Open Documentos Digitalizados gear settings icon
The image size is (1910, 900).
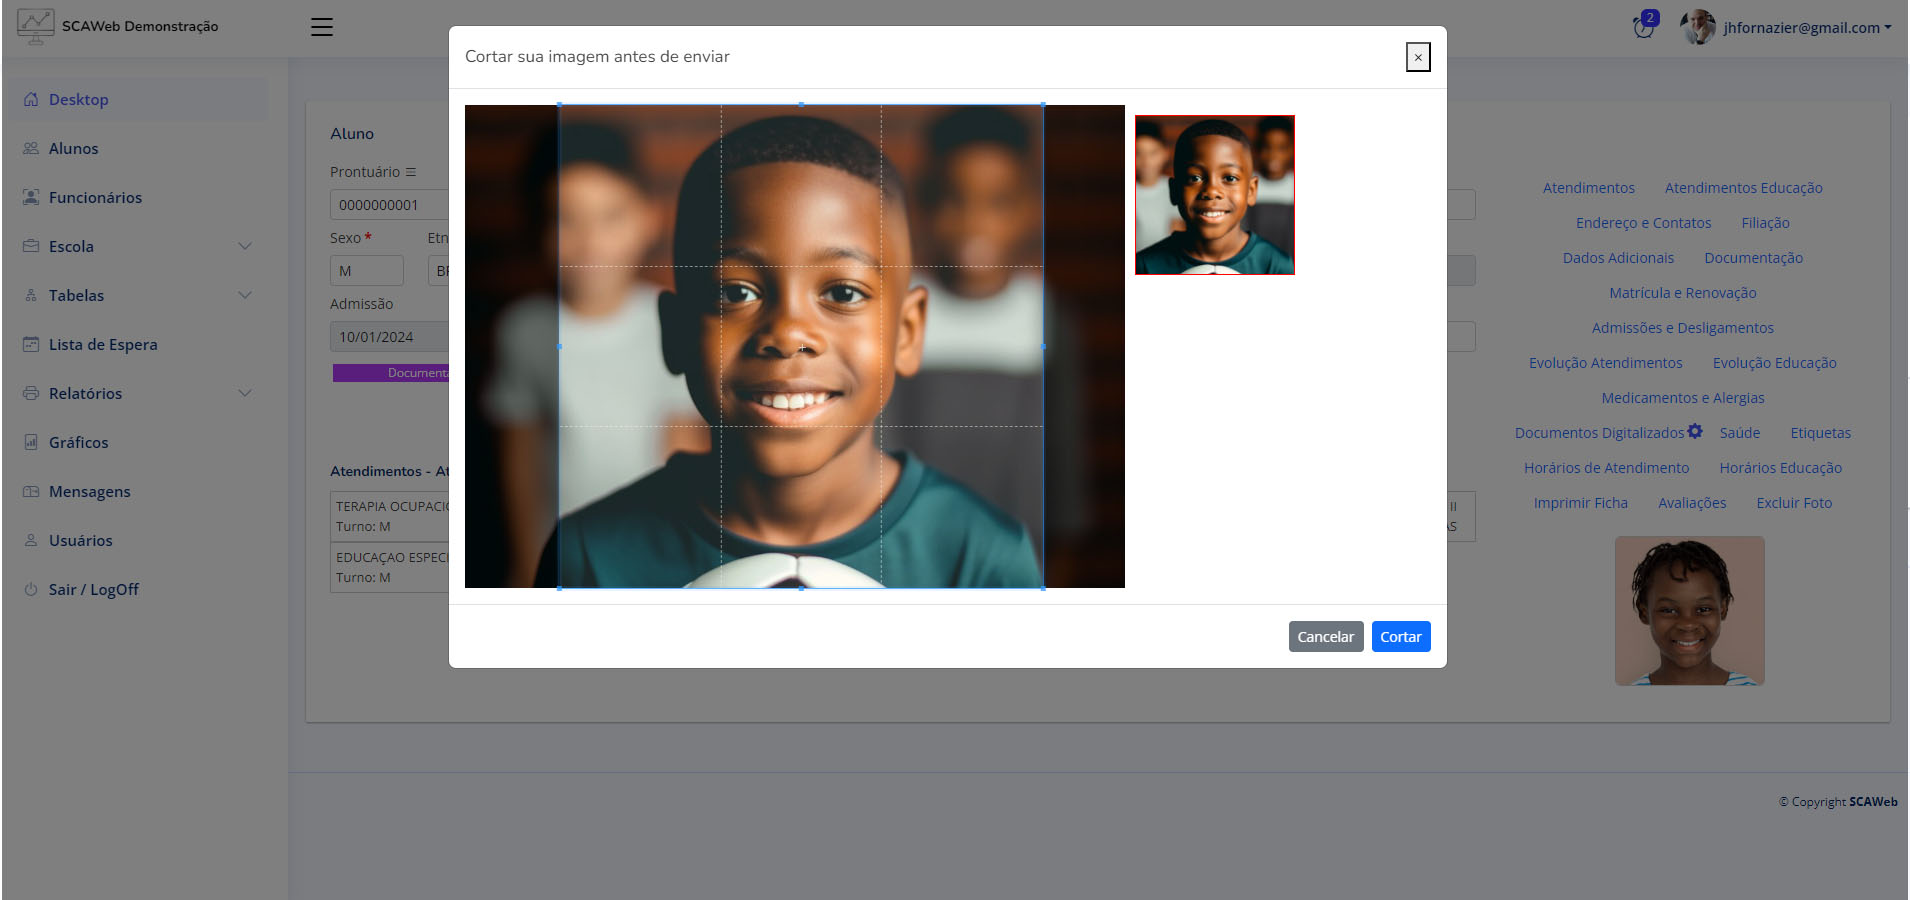tap(1695, 431)
